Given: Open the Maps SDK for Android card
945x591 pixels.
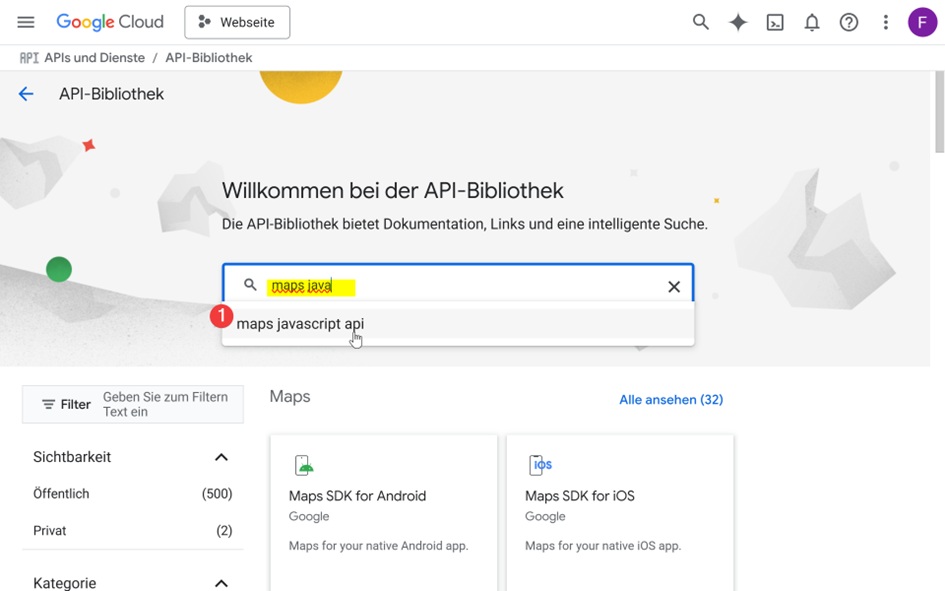Looking at the screenshot, I should tap(384, 513).
